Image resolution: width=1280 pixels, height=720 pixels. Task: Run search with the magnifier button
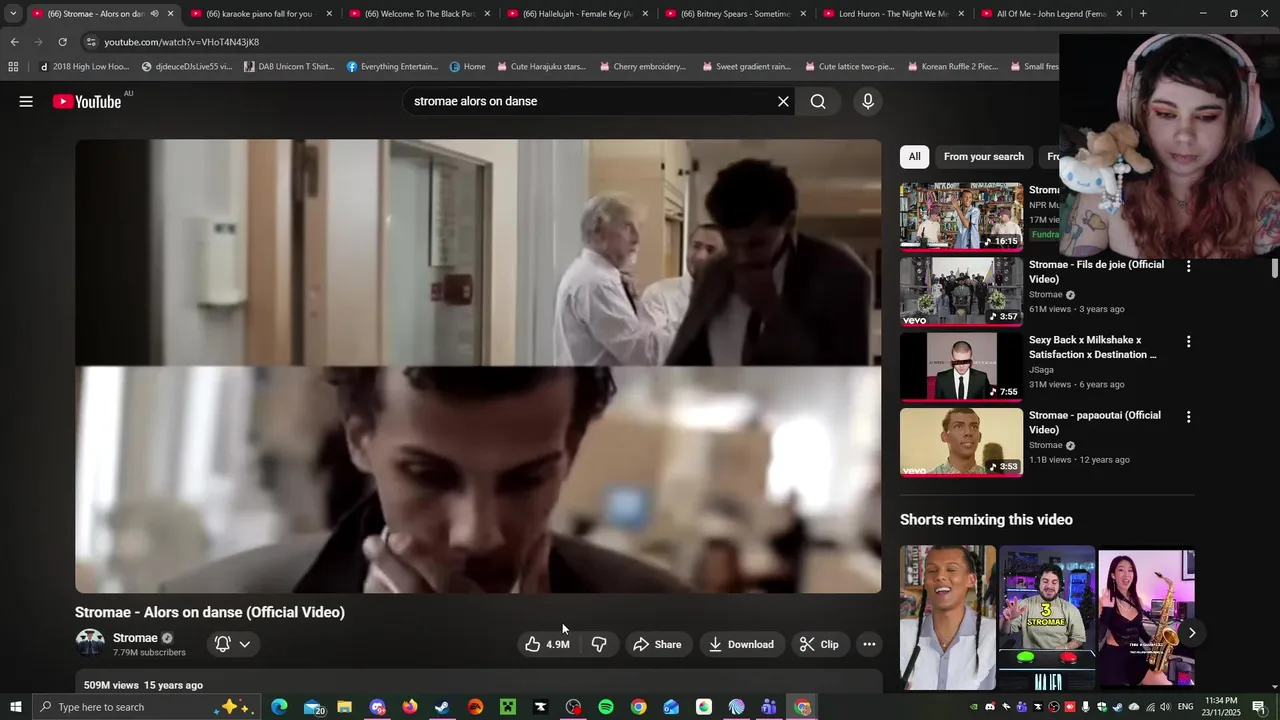point(818,101)
